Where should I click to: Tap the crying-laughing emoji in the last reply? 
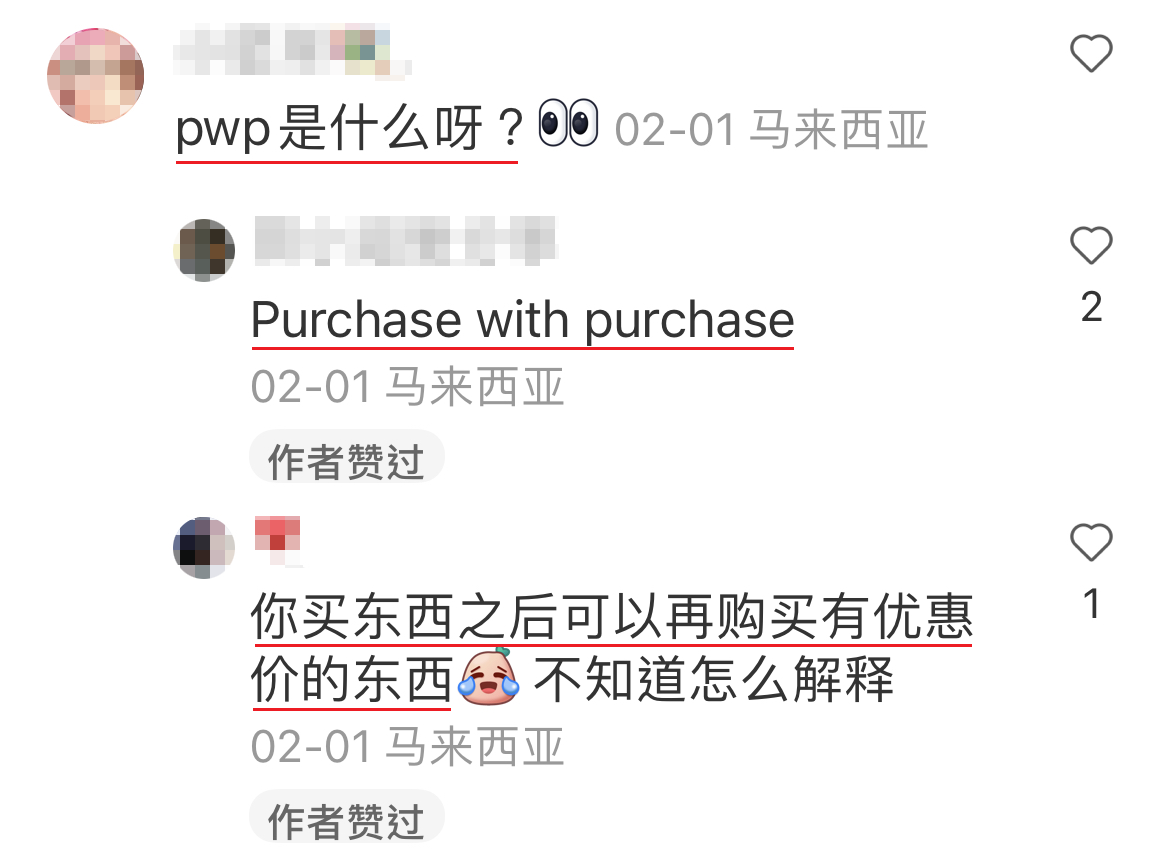click(489, 677)
